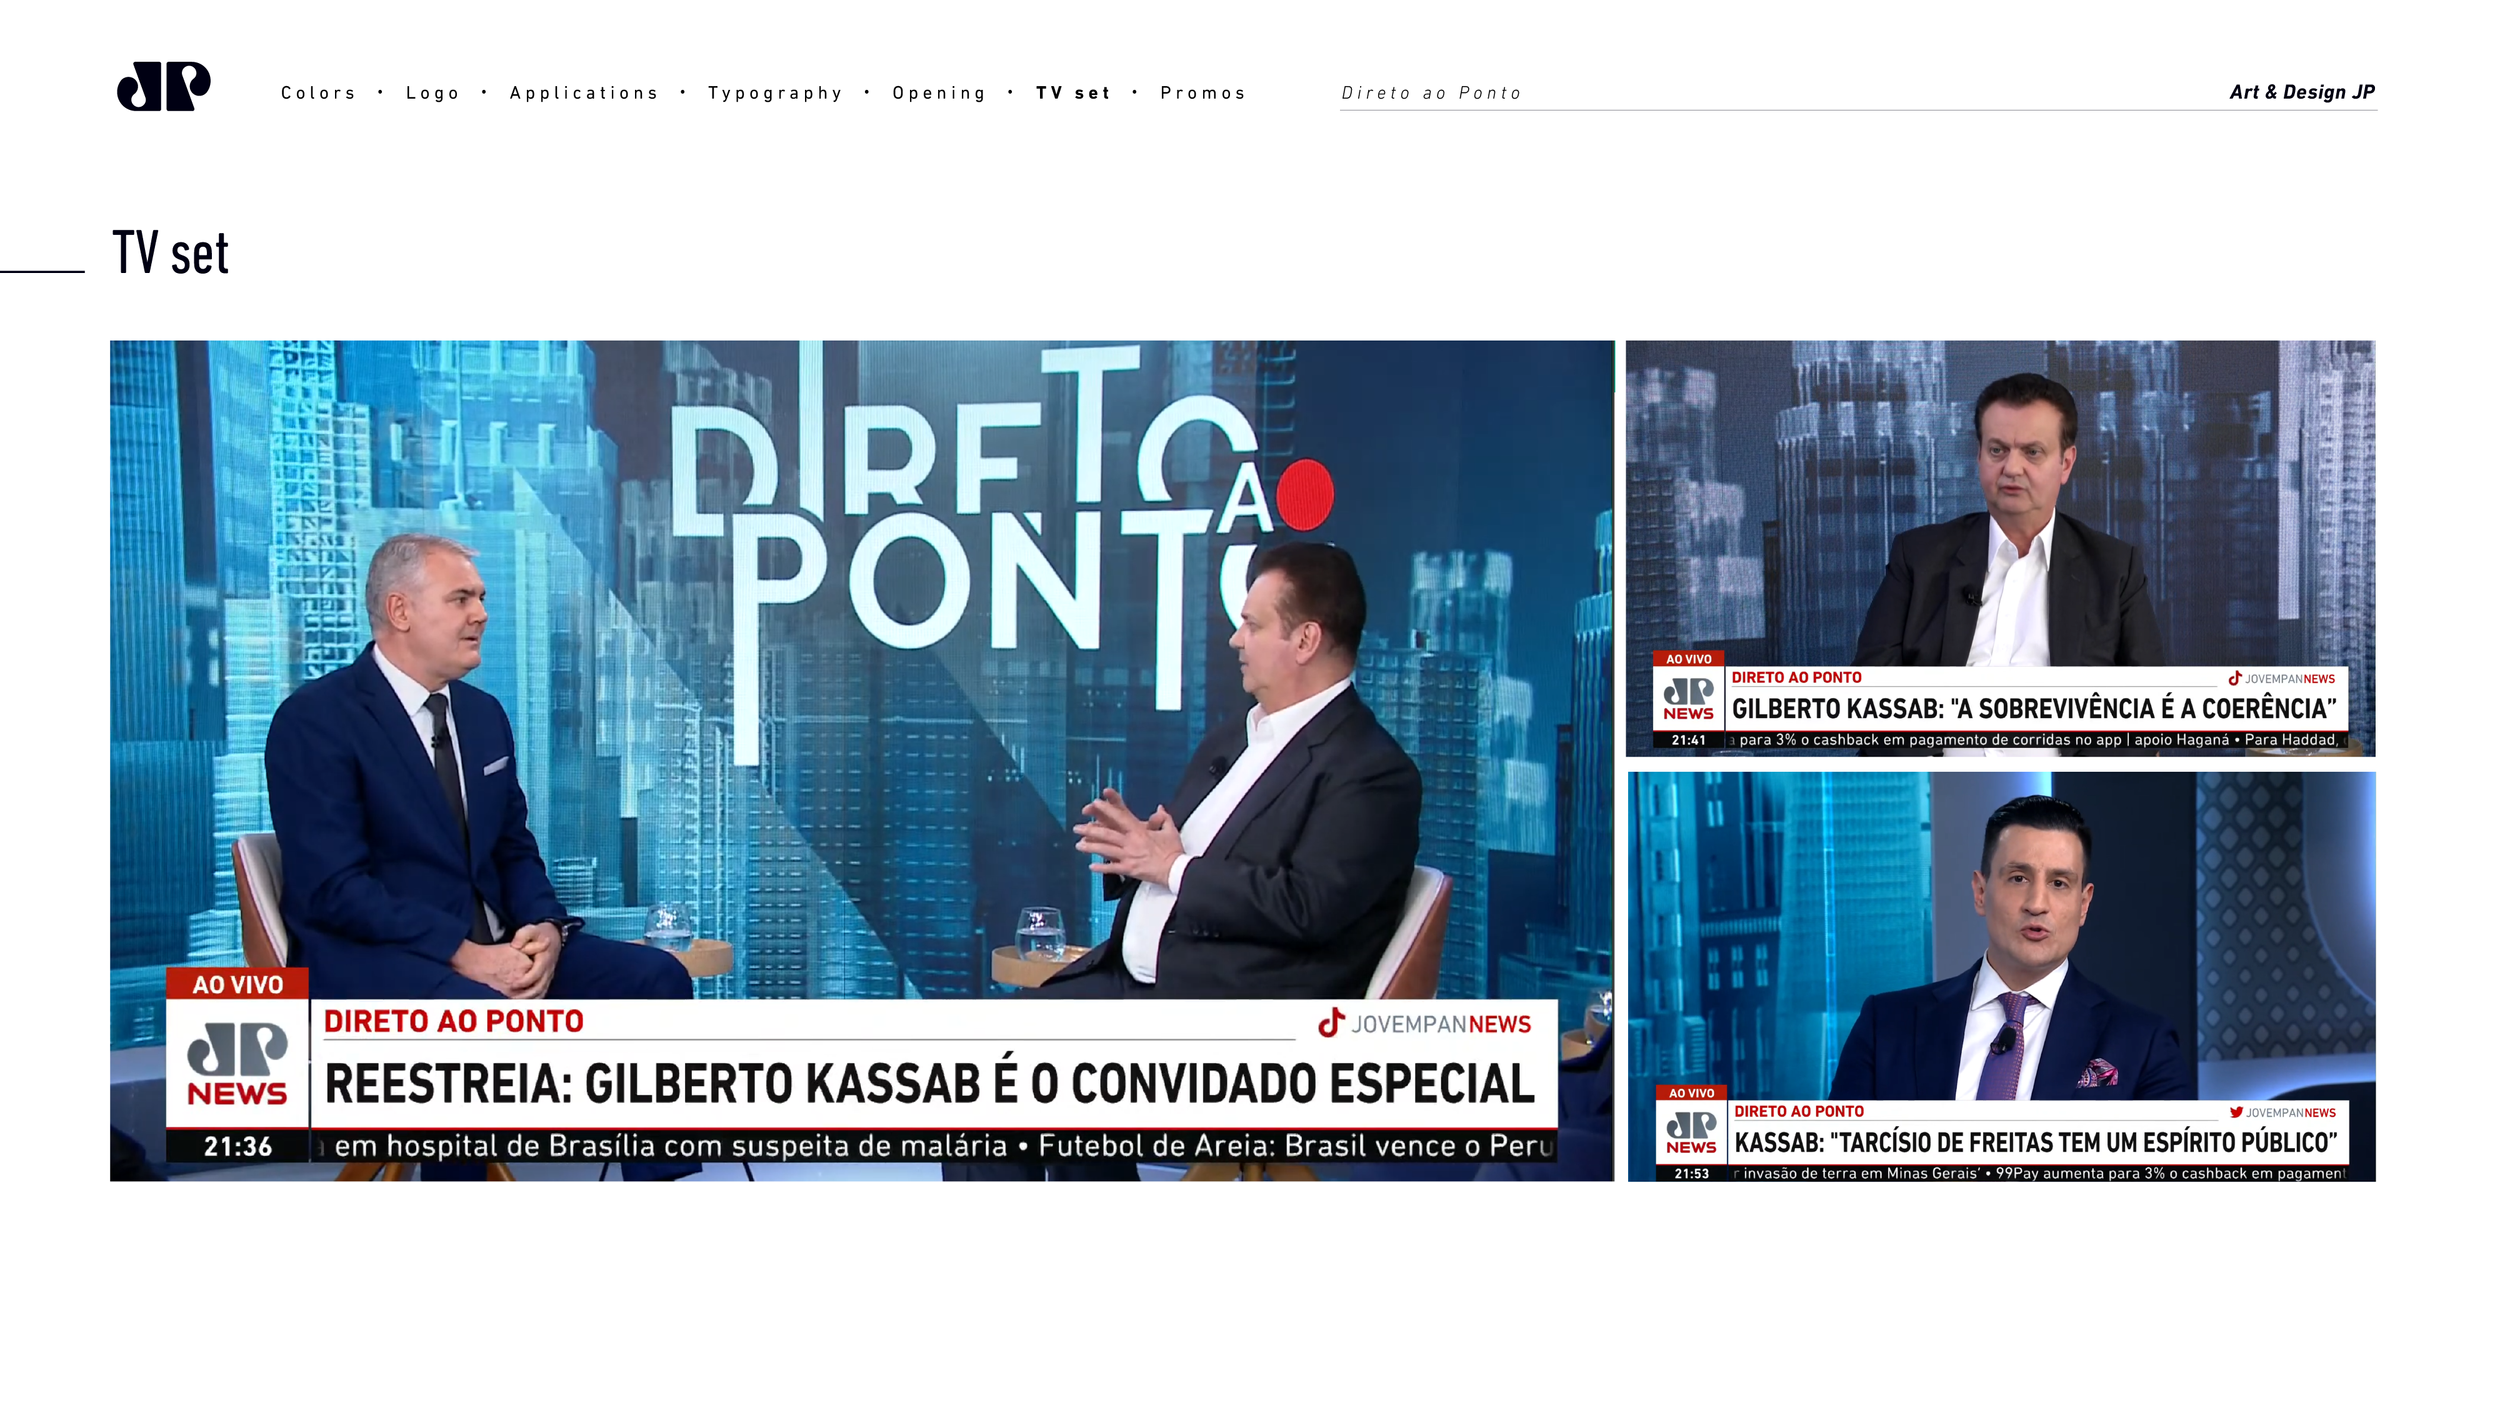
Task: Click the TikTok icon in top-right lower-third
Action: (2234, 678)
